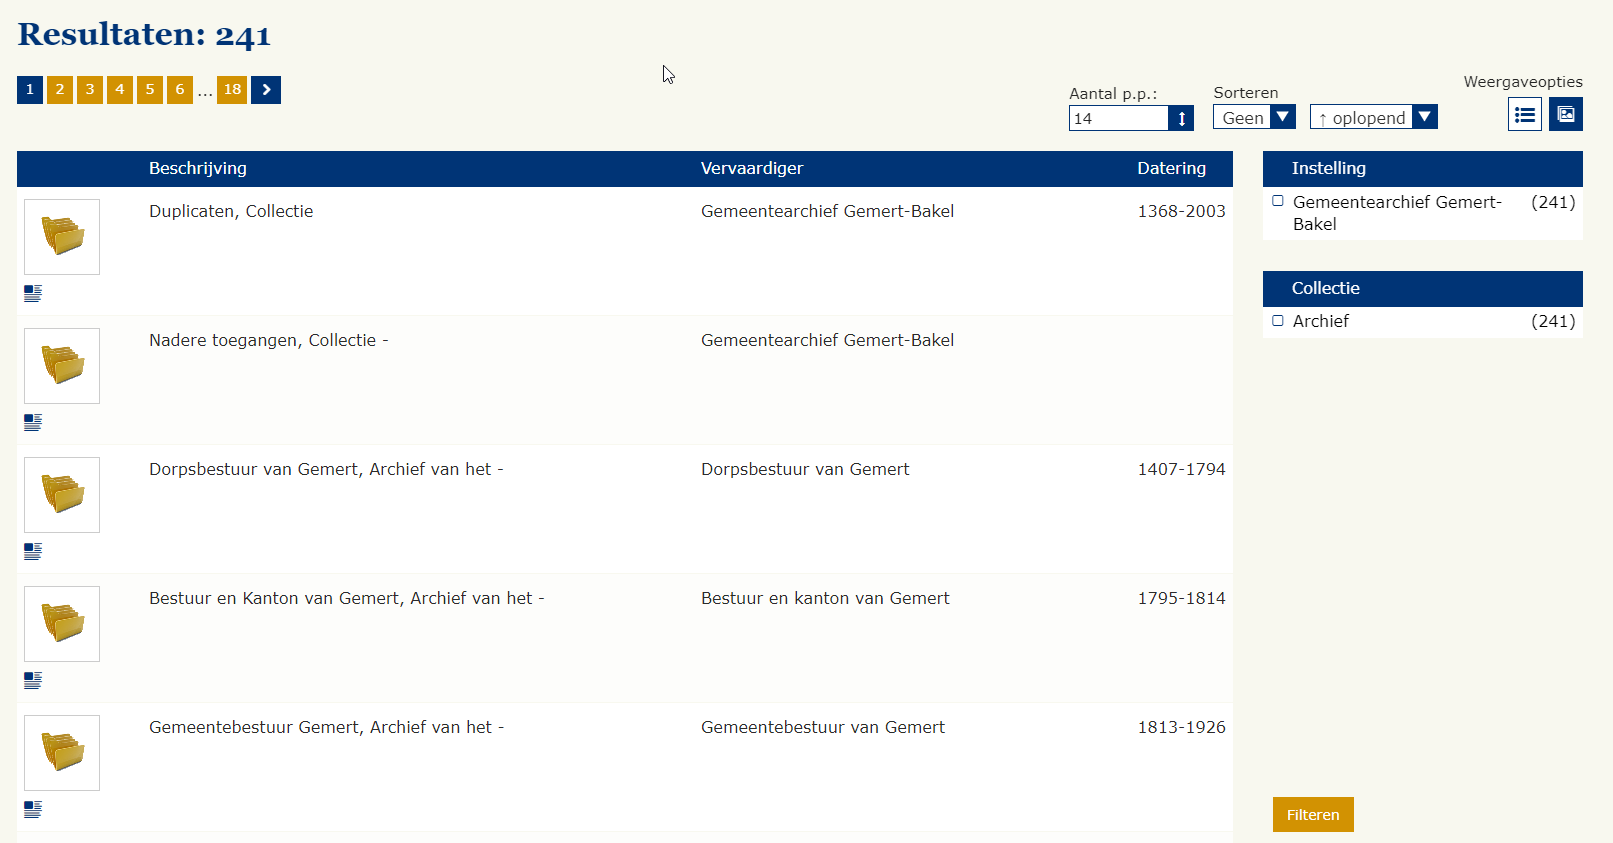Click the Beschrijving column header

click(198, 168)
